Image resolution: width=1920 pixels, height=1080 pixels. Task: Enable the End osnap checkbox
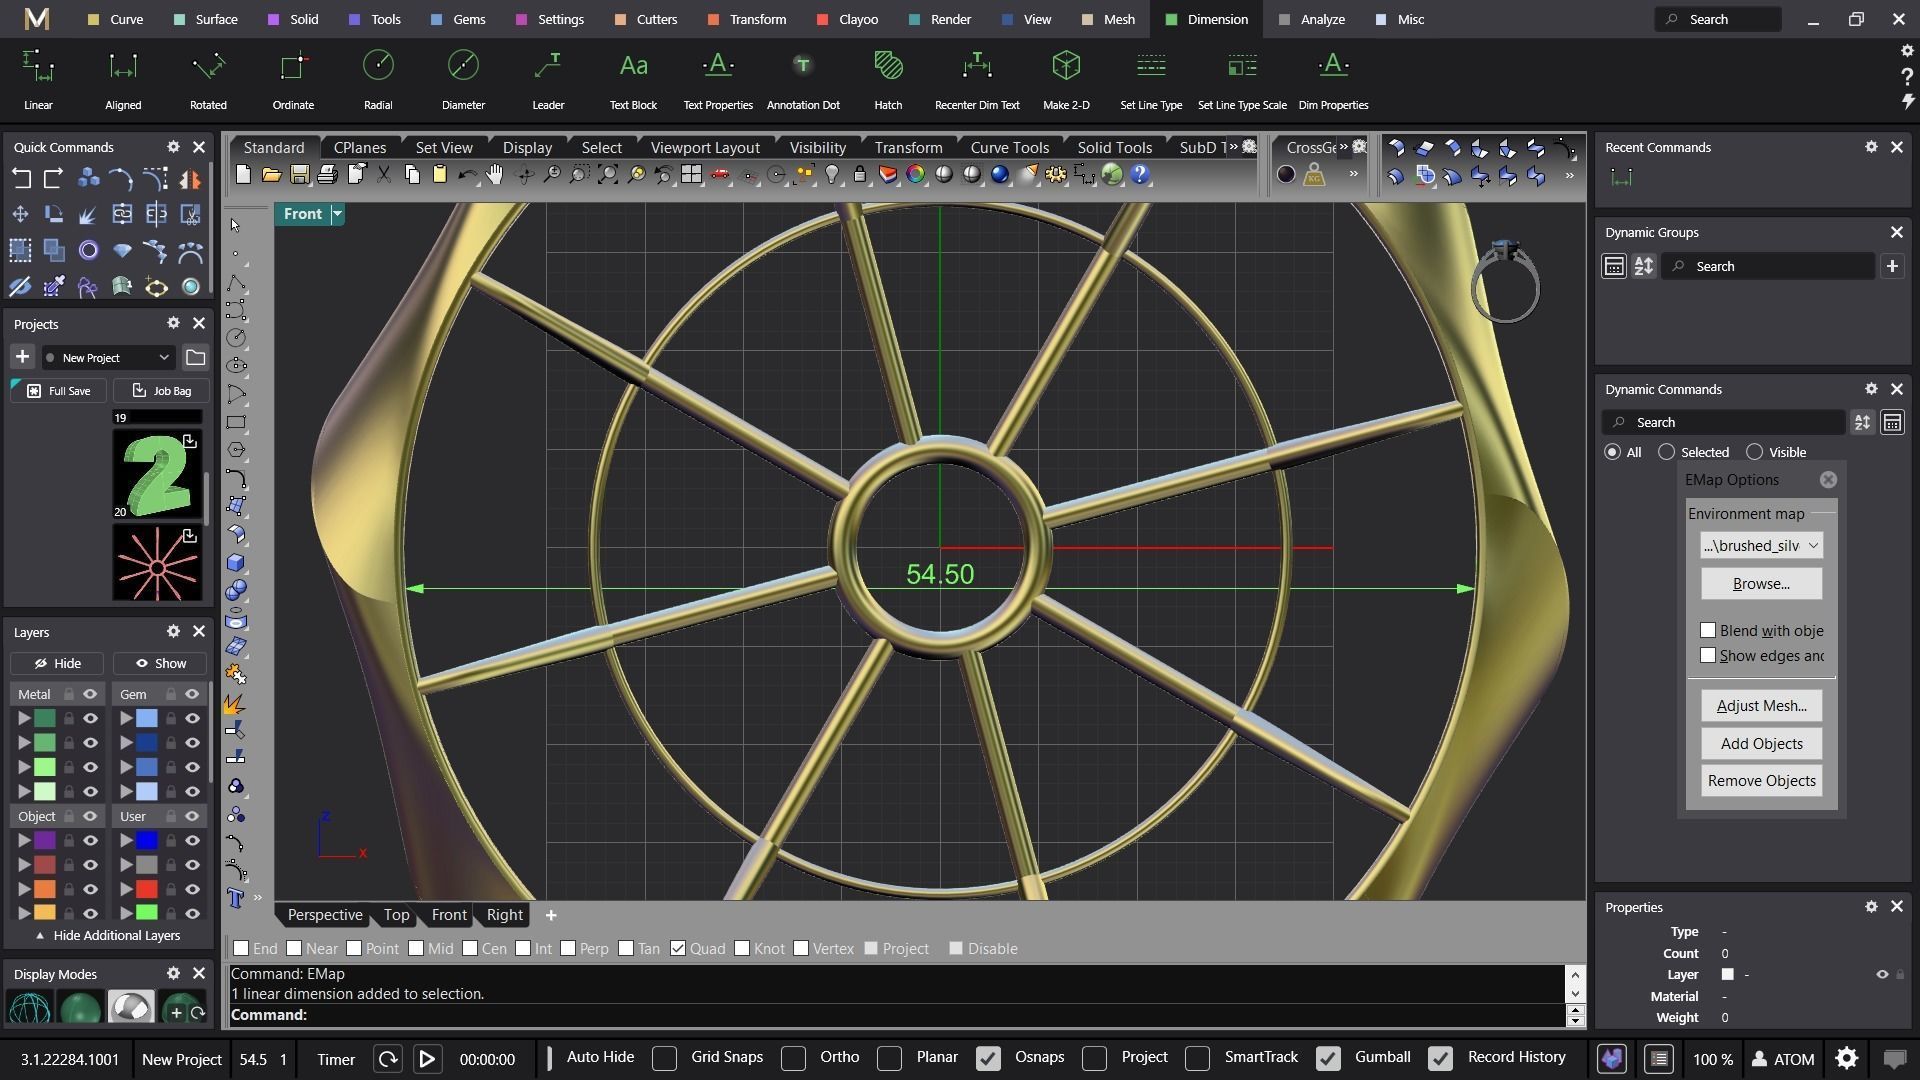click(241, 948)
